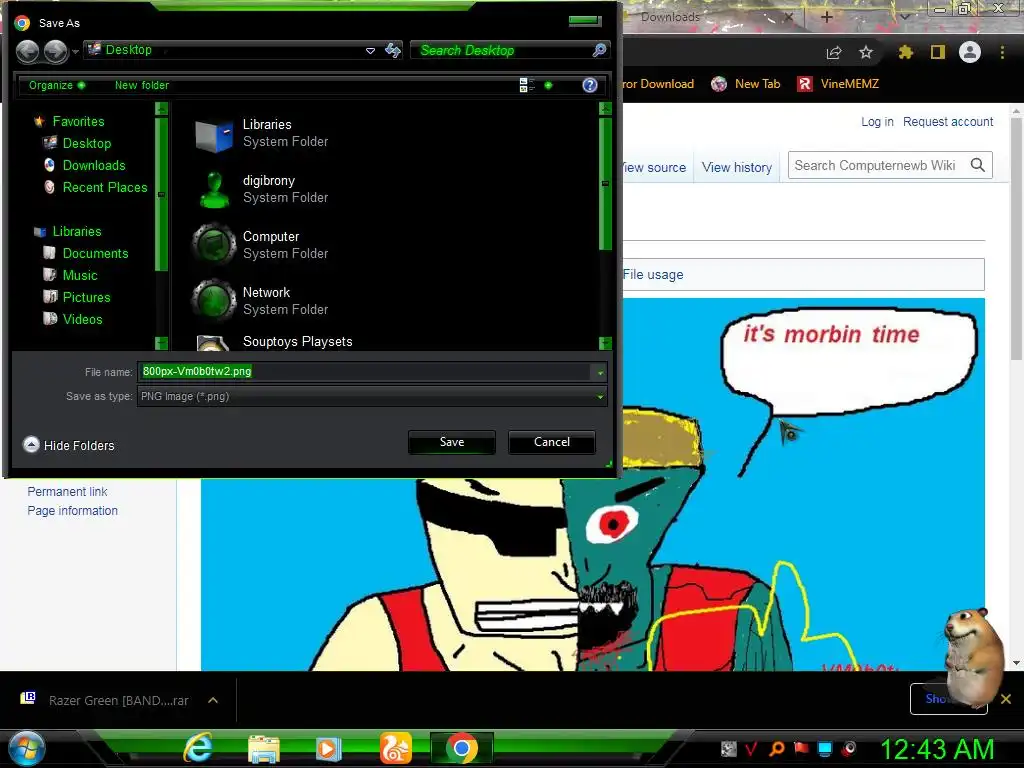The height and width of the screenshot is (768, 1024).
Task: Focus the Search Computernewb Wiki box
Action: tap(878, 165)
